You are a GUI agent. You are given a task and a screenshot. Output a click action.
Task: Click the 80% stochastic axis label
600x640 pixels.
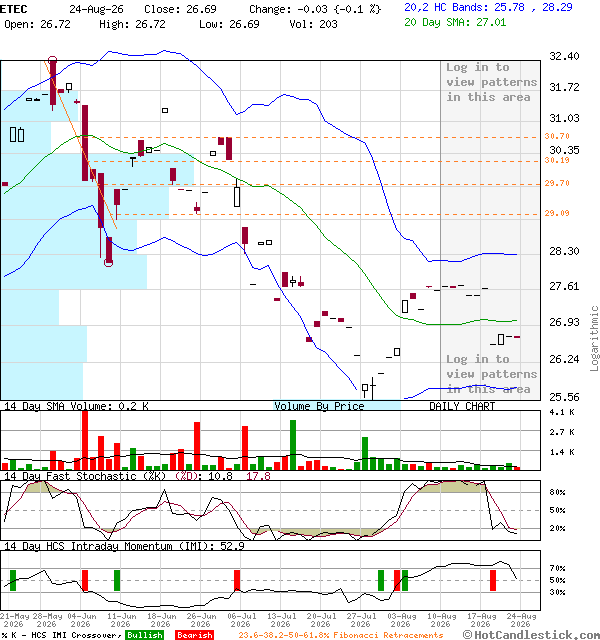(x=557, y=492)
